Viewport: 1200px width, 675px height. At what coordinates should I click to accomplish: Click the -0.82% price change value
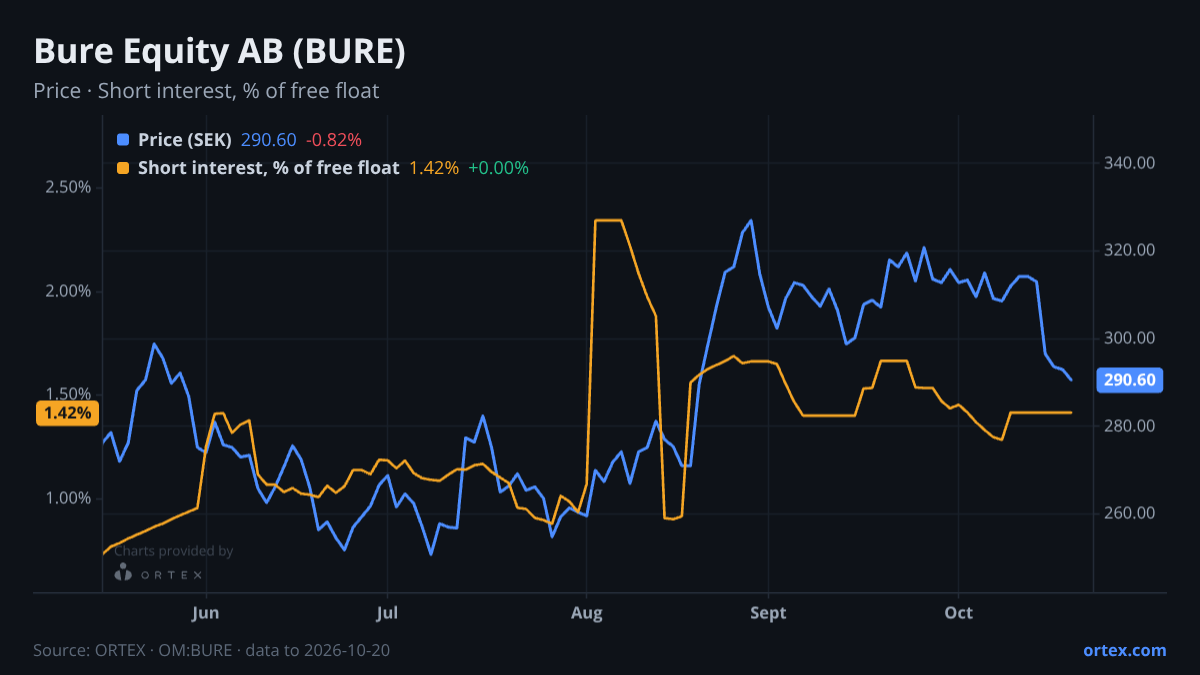pos(333,140)
